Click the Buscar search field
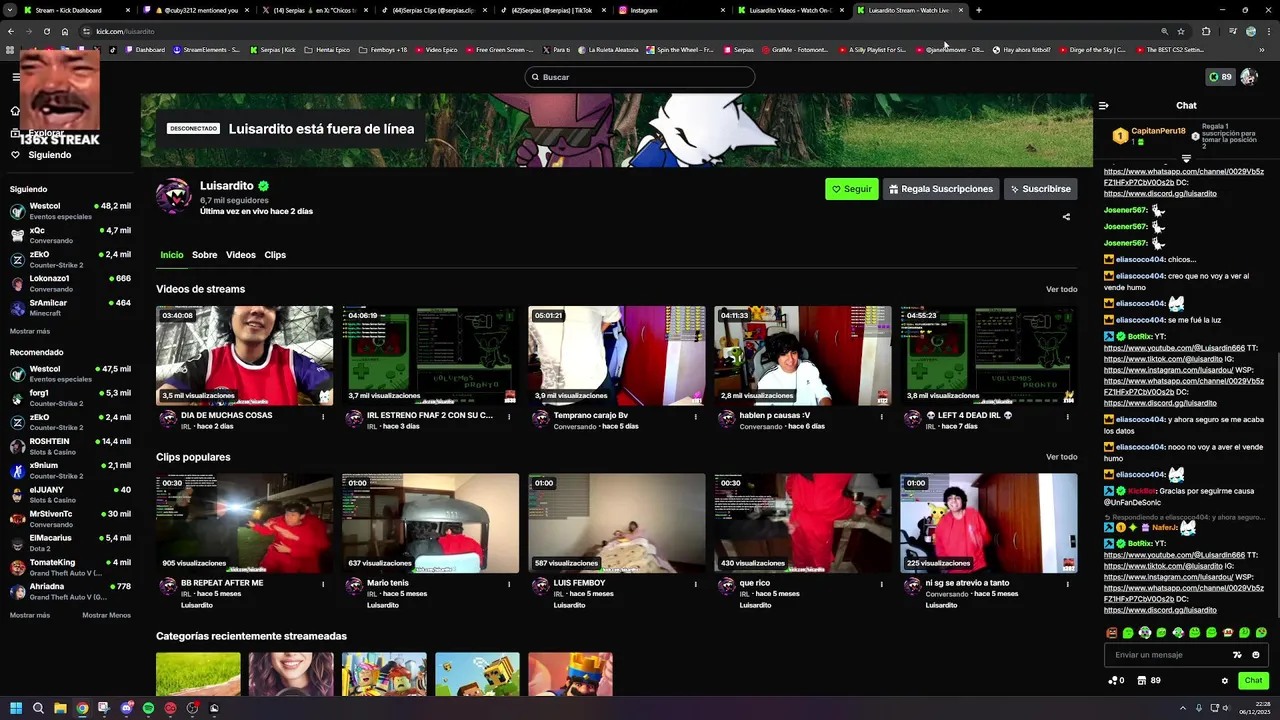The height and width of the screenshot is (720, 1280). coord(640,77)
